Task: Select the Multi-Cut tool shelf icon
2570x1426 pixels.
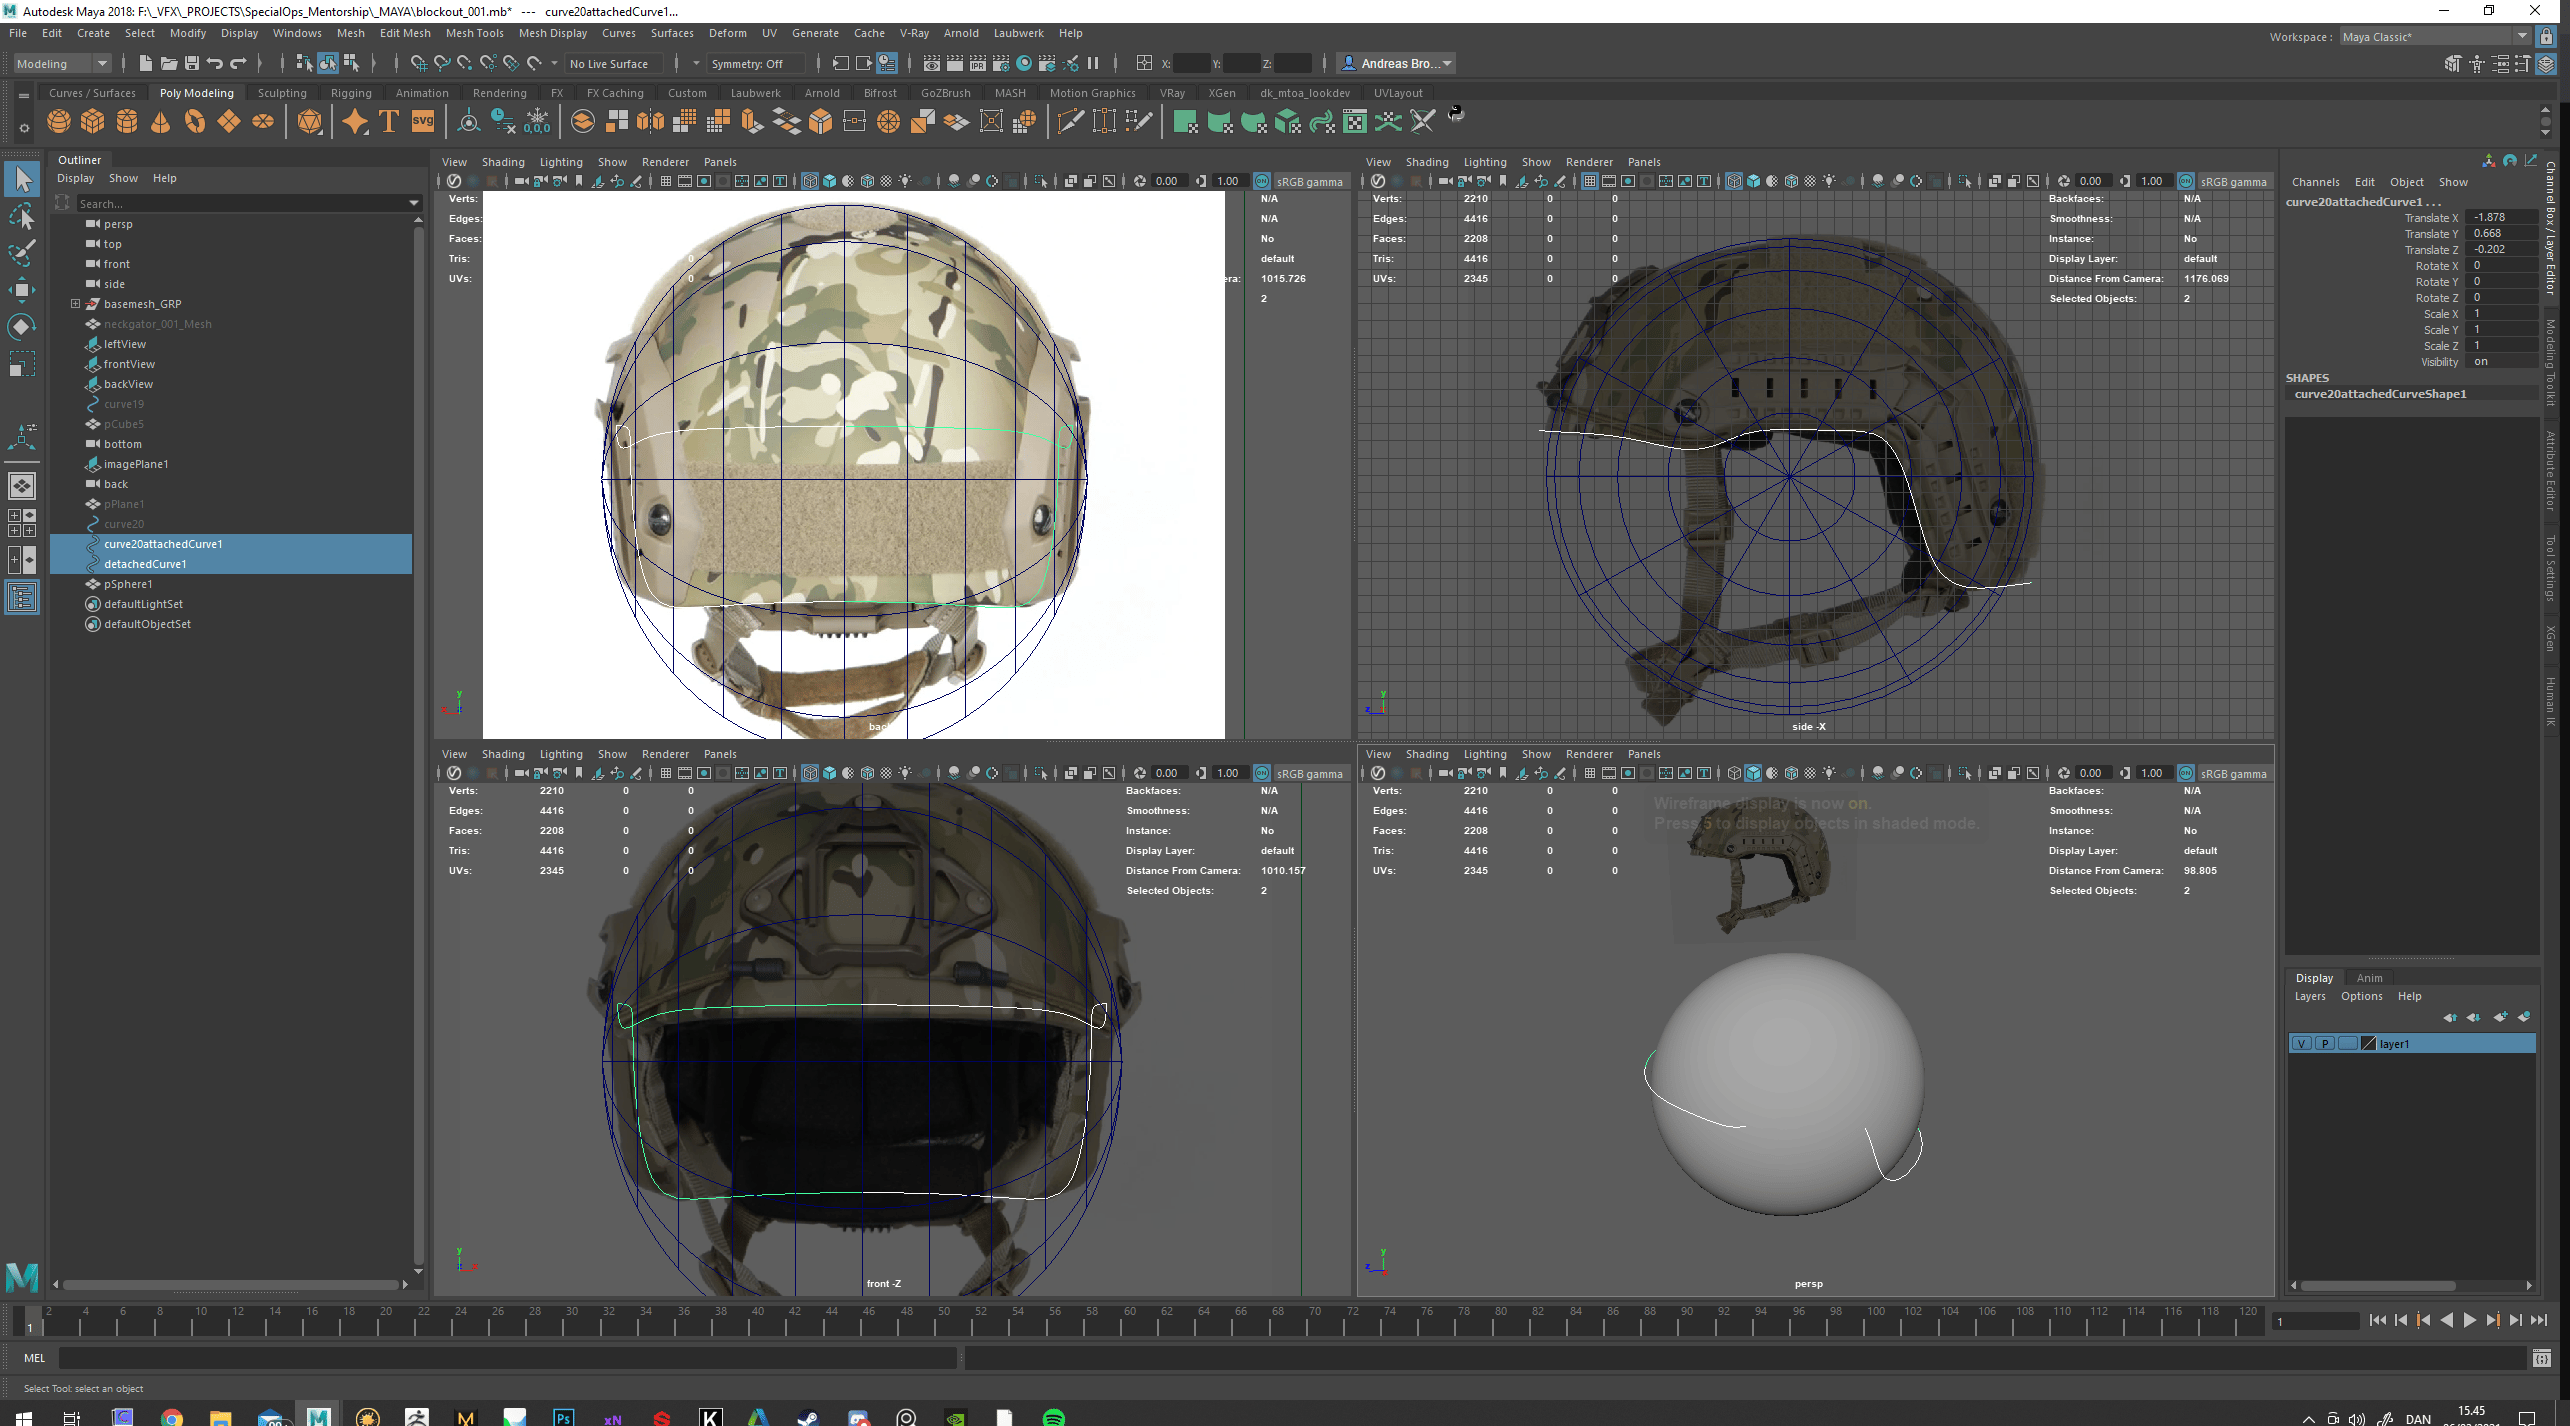Action: click(1070, 122)
